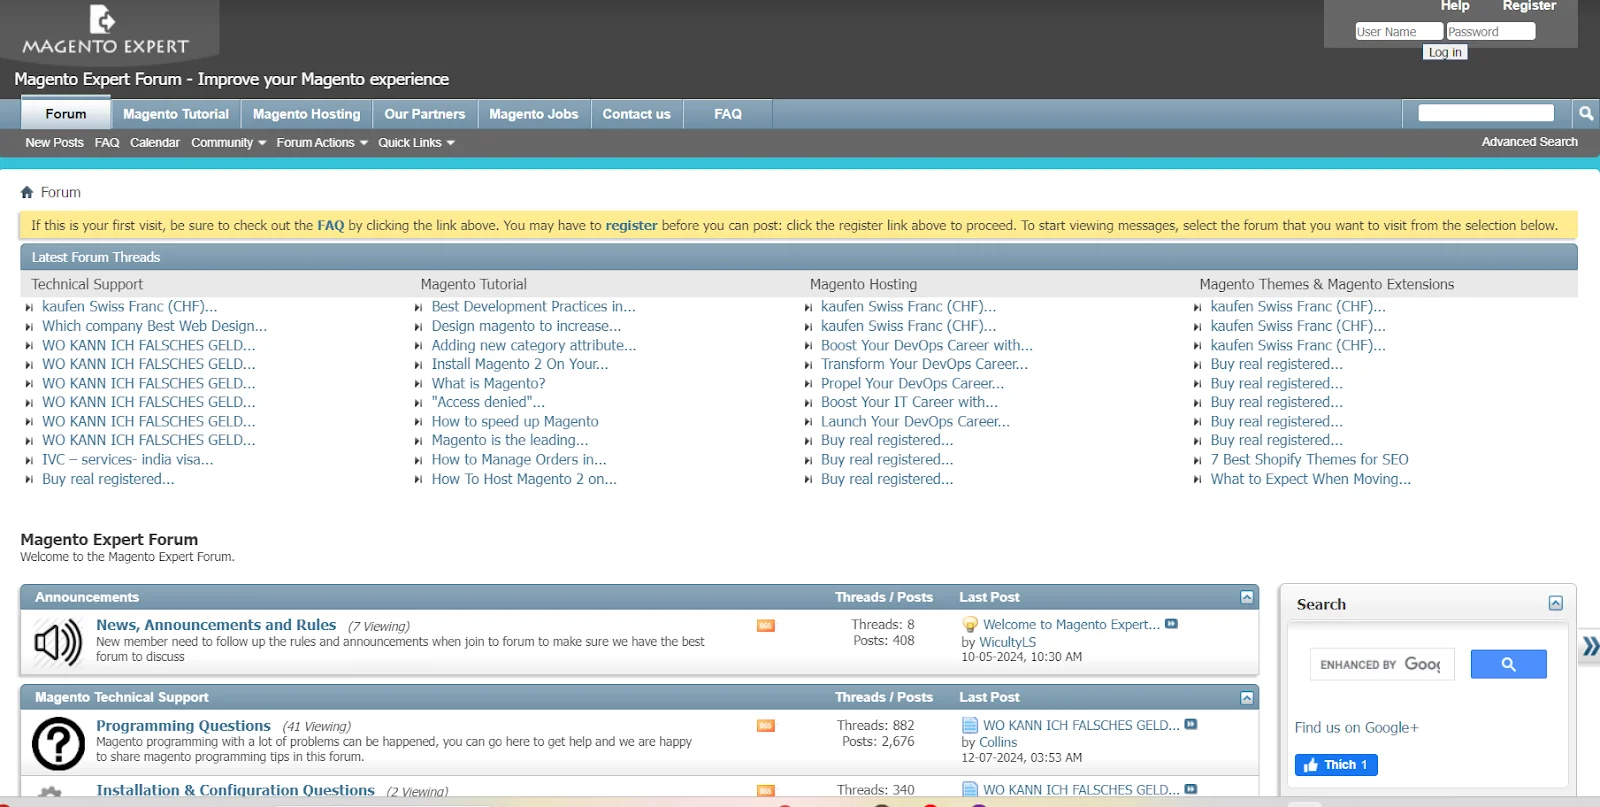Click lightbulb icon beside Welcome to Magento Expert
Image resolution: width=1600 pixels, height=807 pixels.
(x=969, y=625)
